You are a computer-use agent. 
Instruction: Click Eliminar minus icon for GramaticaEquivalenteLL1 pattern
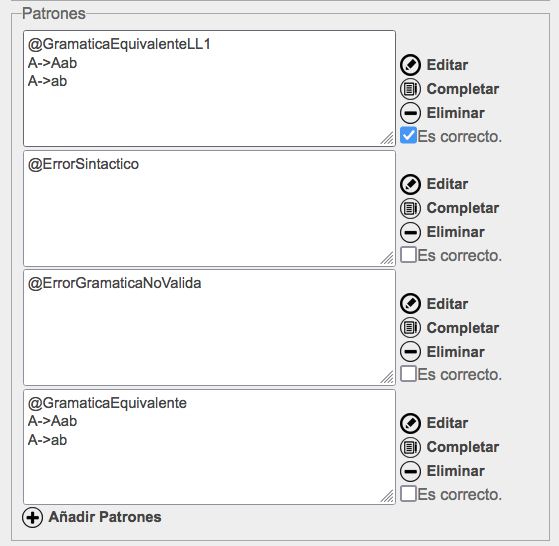coord(410,113)
